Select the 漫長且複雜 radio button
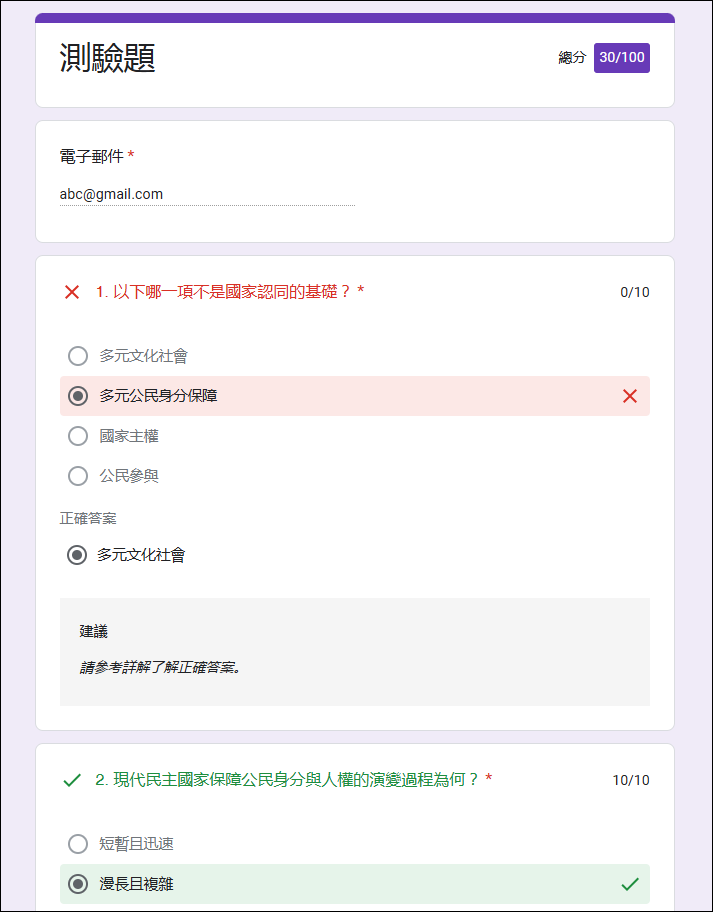Screen dimensions: 713x912 78,884
